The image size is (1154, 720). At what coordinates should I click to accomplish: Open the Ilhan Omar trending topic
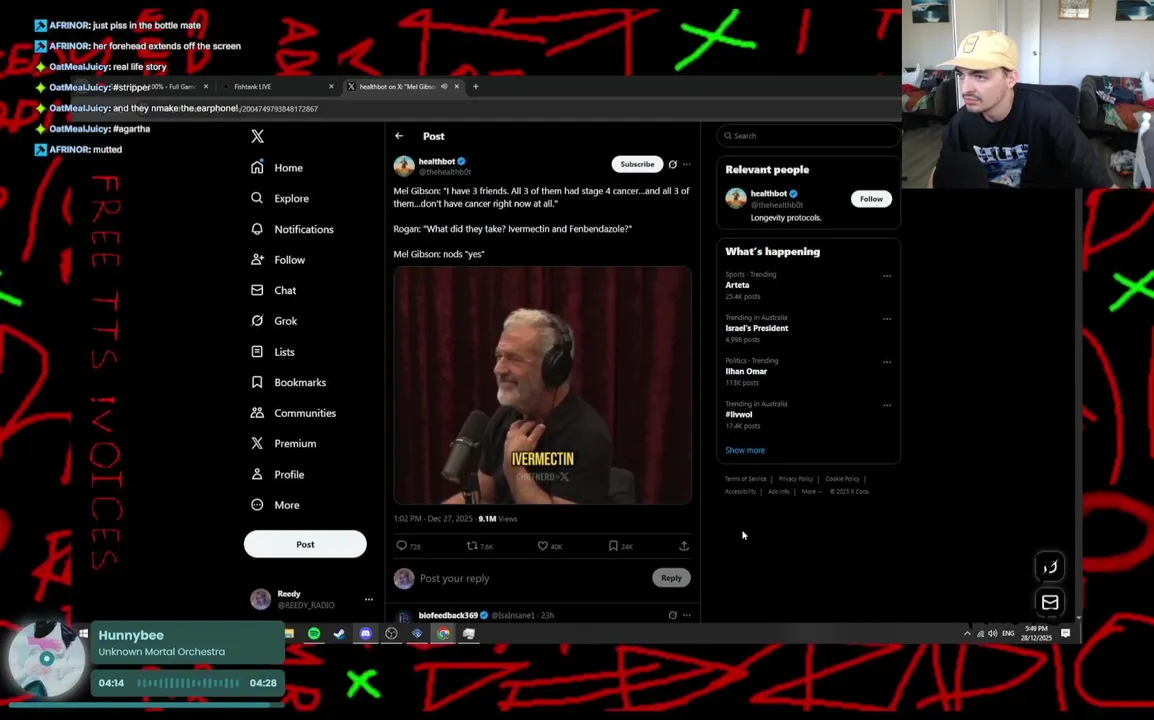coord(746,371)
